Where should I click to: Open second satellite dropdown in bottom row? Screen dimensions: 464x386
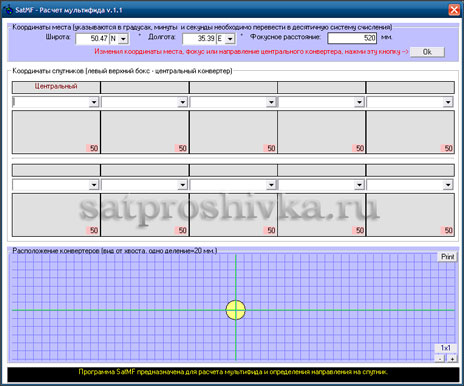pyautogui.click(x=183, y=185)
